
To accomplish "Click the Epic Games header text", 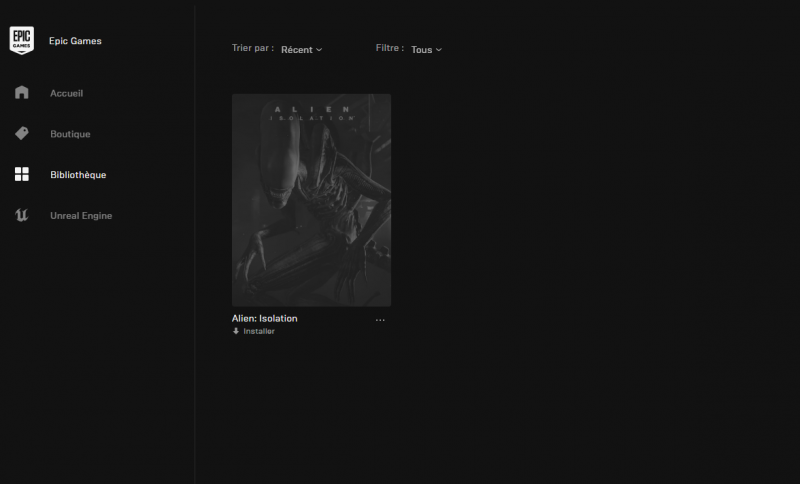I will coord(75,41).
